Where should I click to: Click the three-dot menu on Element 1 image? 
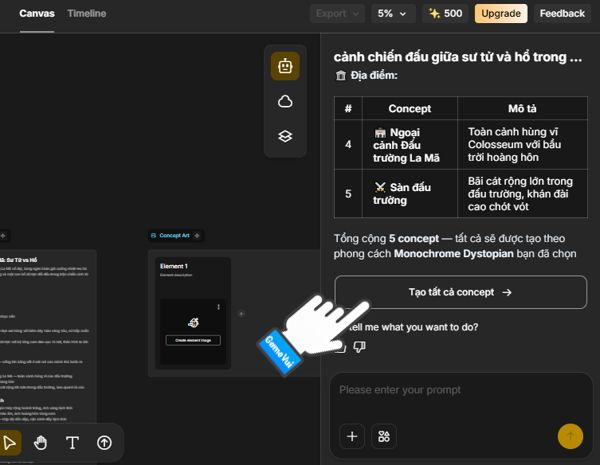point(218,307)
